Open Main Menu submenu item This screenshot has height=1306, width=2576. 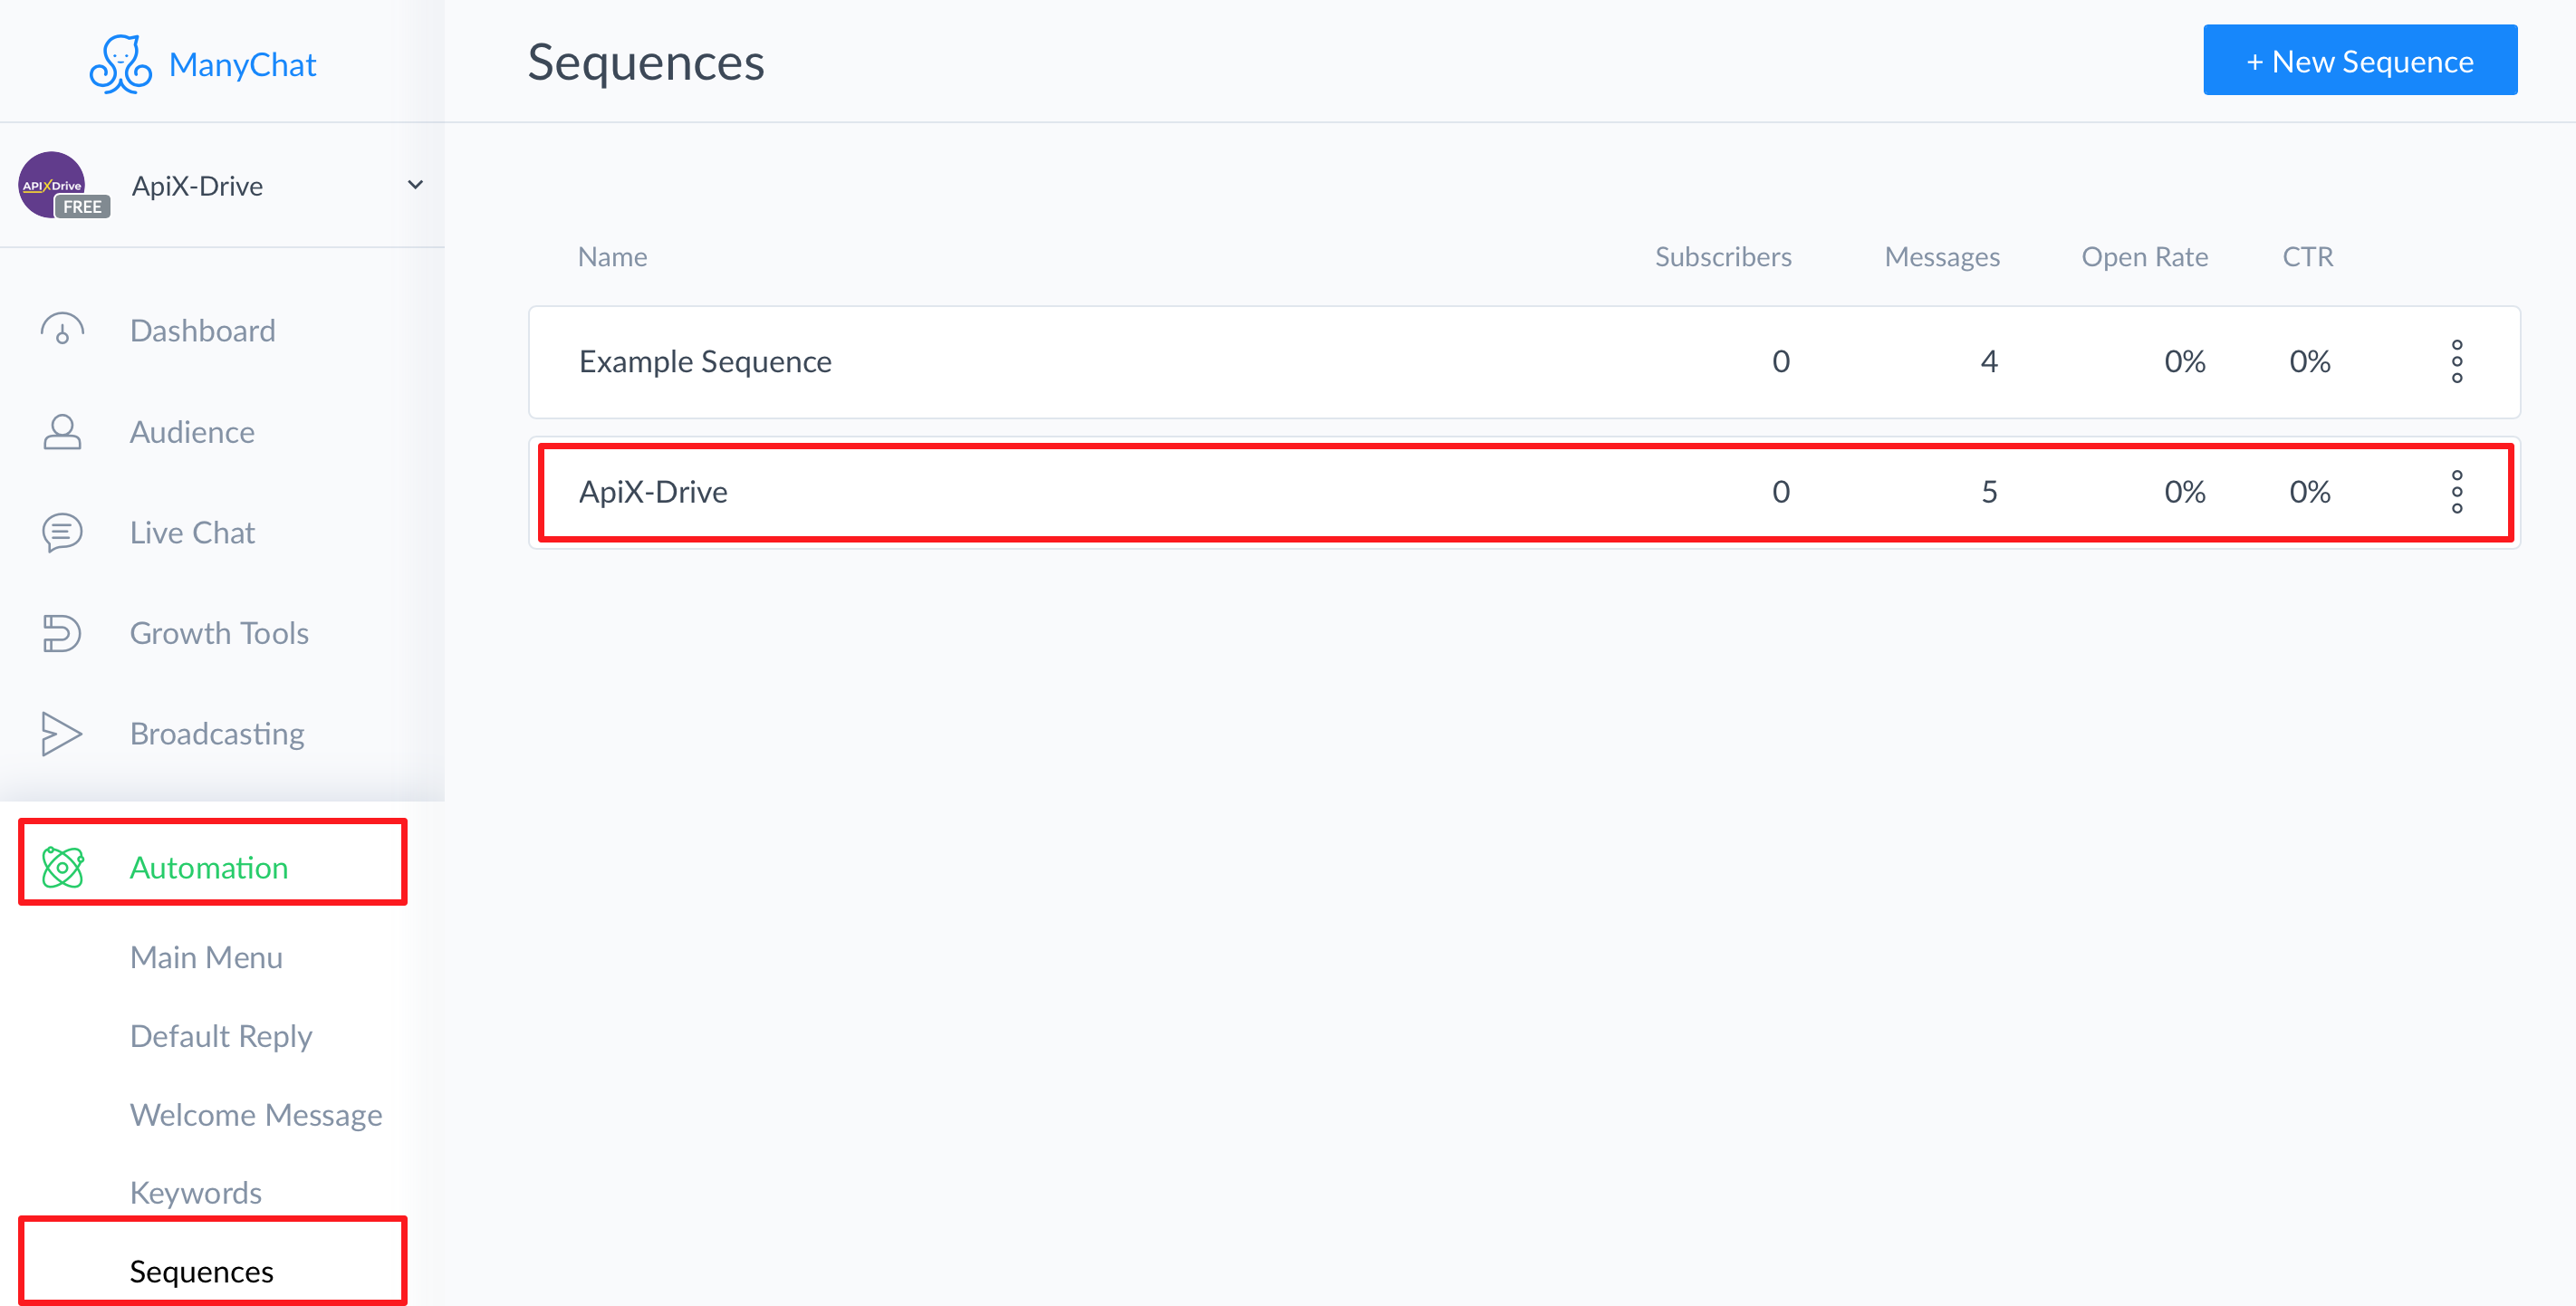[206, 957]
